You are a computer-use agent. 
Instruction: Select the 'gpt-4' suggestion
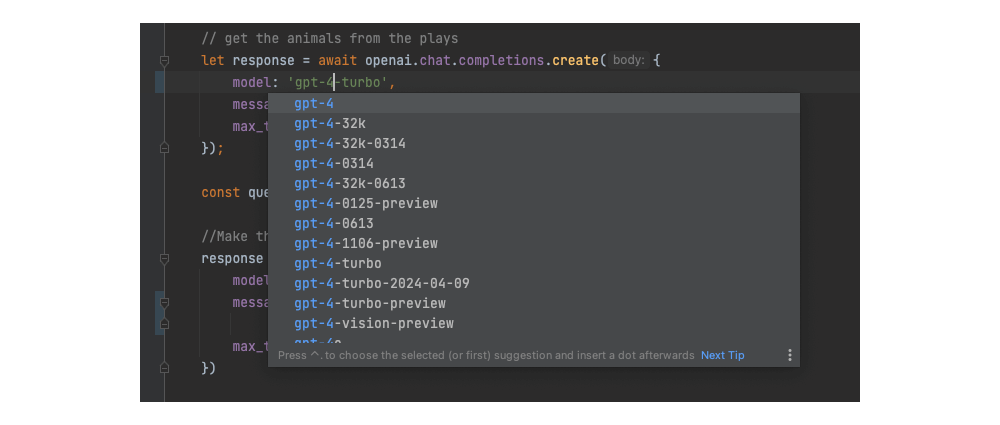tap(313, 104)
